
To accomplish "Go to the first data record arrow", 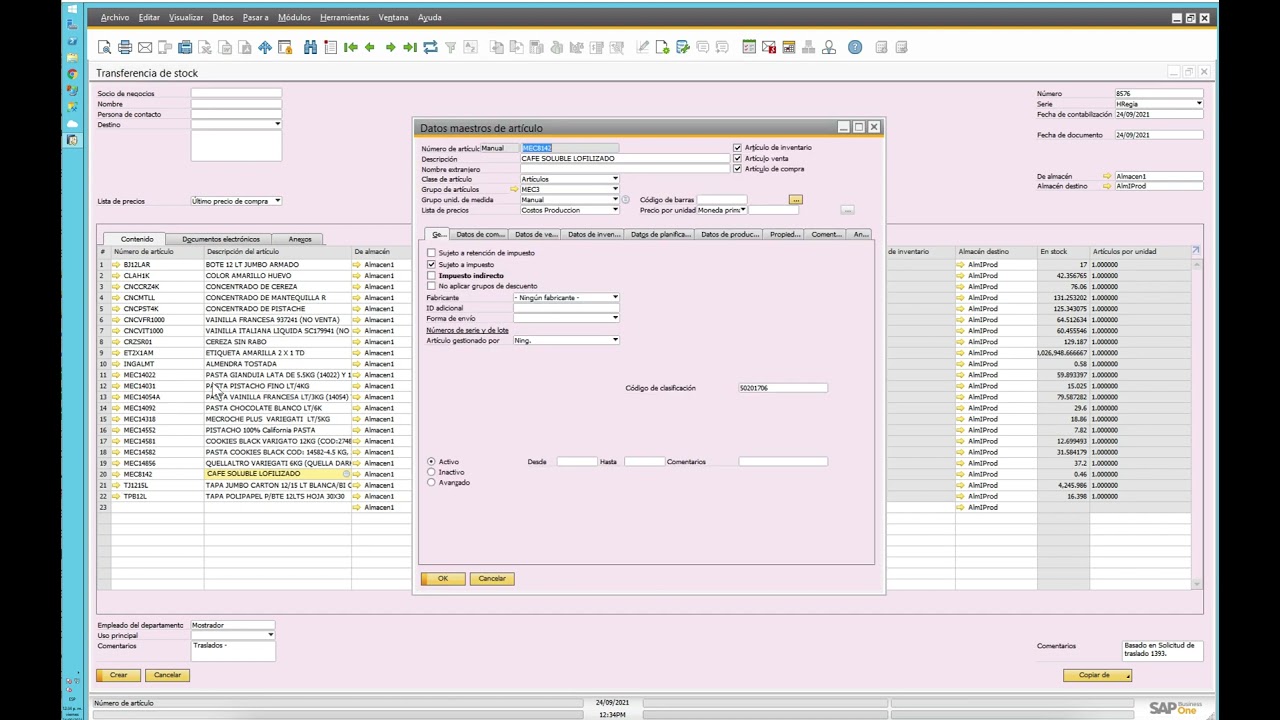I will tap(350, 47).
